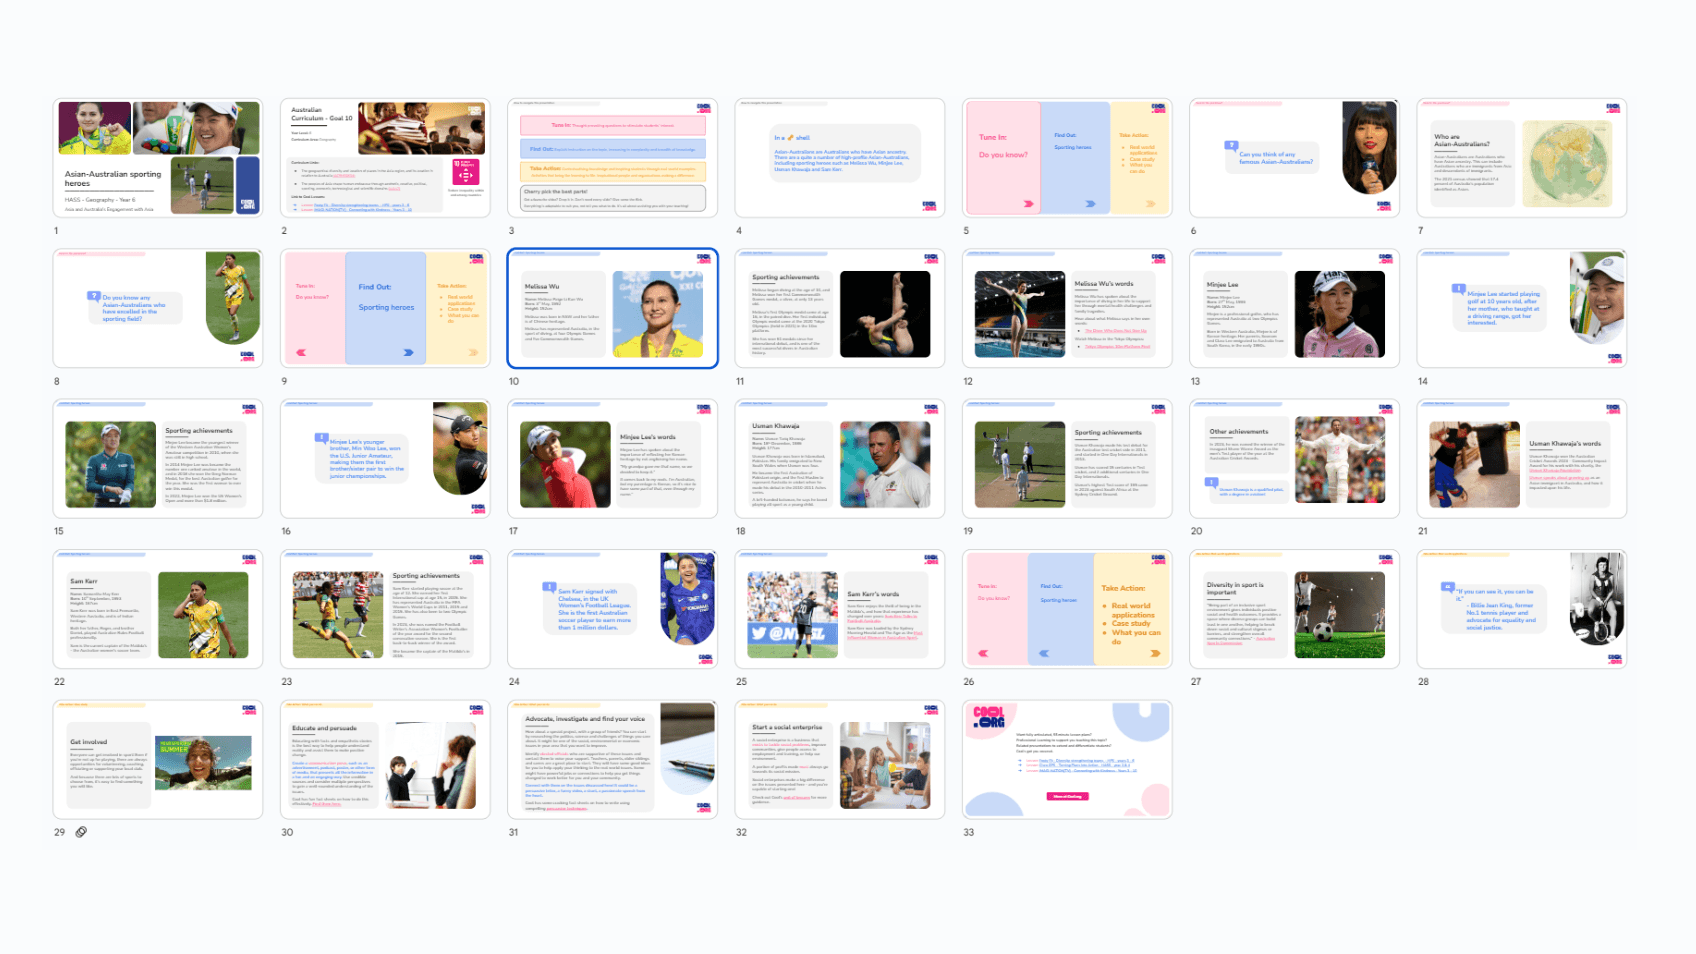Open slide 22 about Sam Kerr
The height and width of the screenshot is (954, 1696).
click(x=158, y=609)
